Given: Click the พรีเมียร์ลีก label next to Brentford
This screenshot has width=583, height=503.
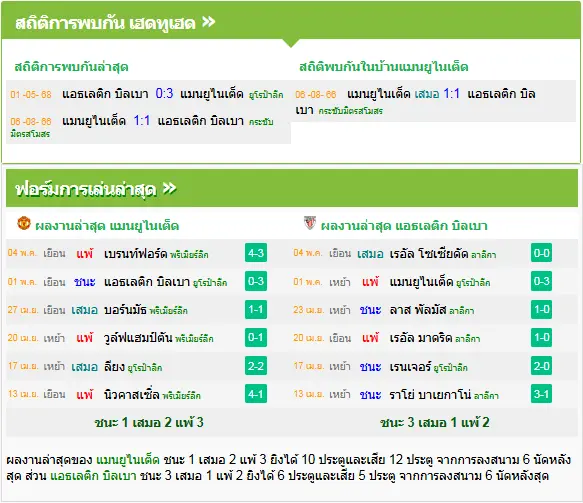Looking at the screenshot, I should (189, 255).
